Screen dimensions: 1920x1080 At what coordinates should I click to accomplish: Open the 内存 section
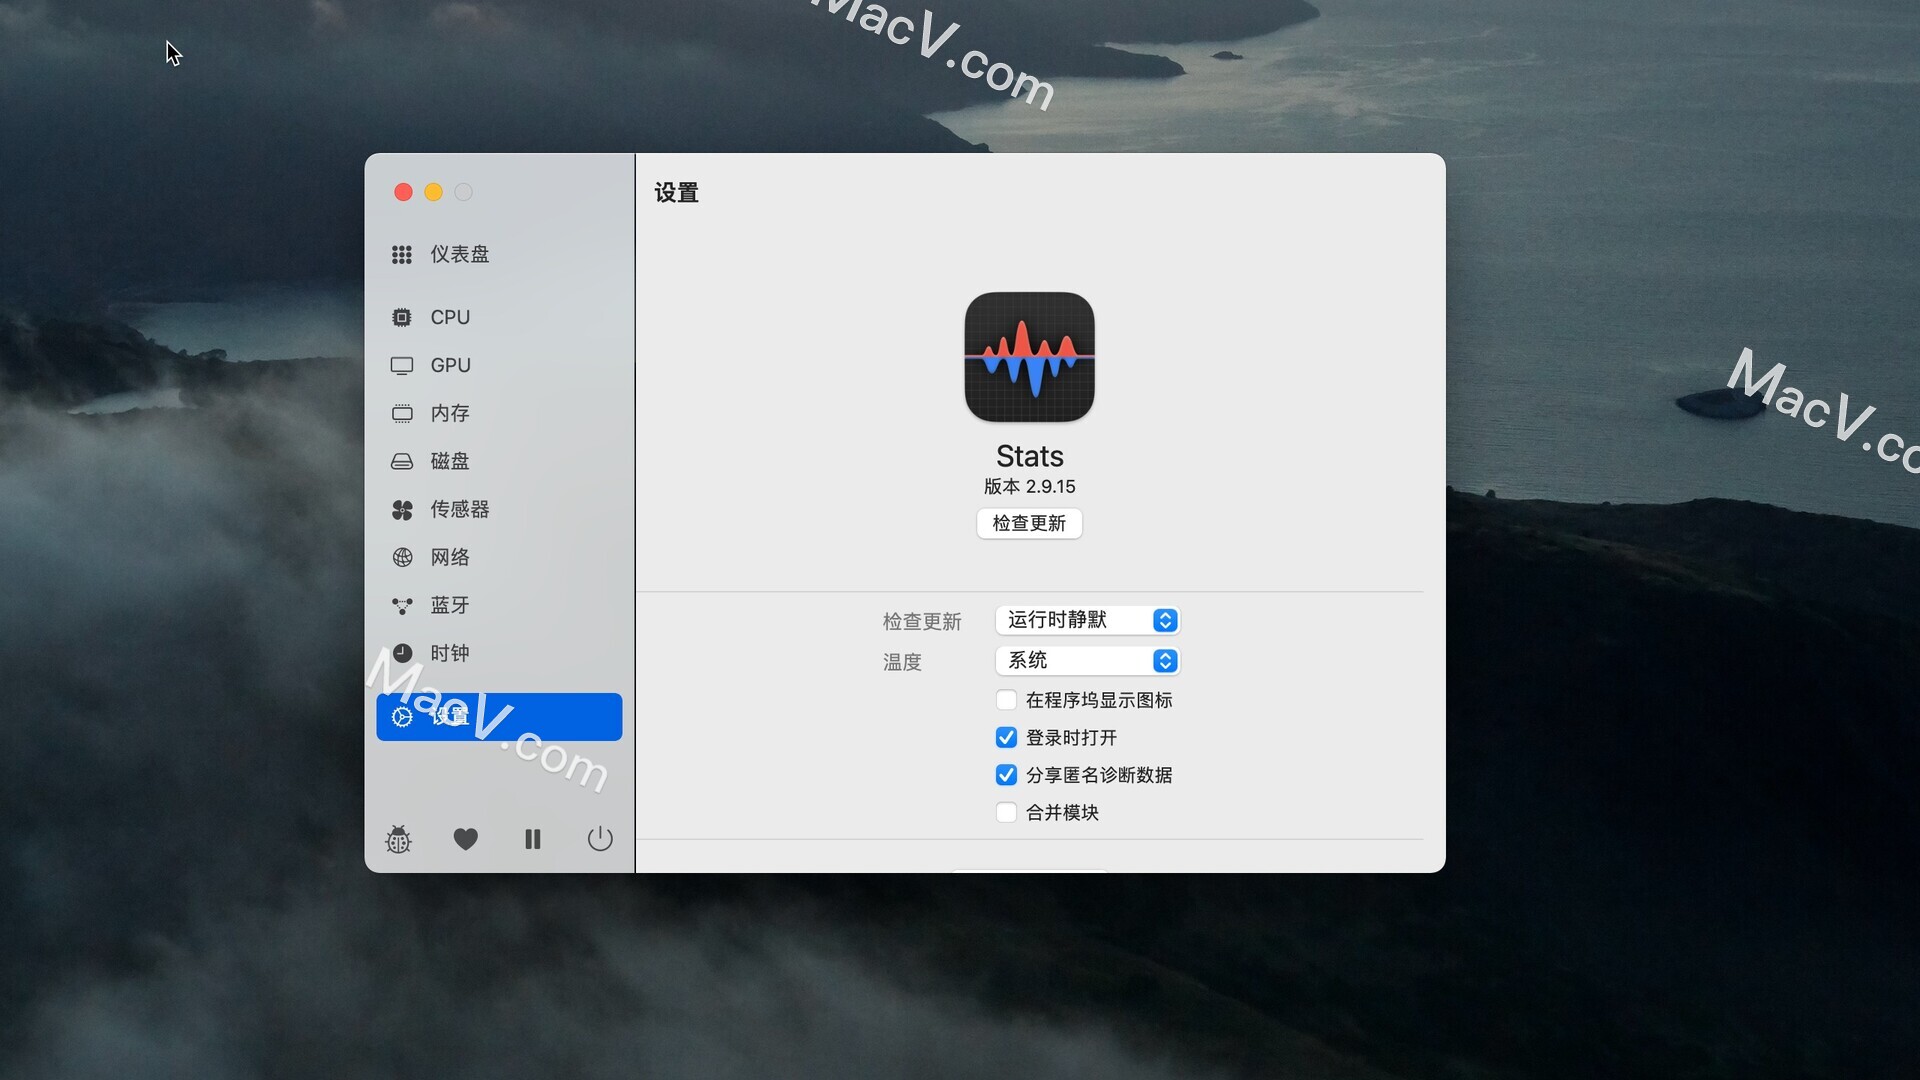coord(499,414)
